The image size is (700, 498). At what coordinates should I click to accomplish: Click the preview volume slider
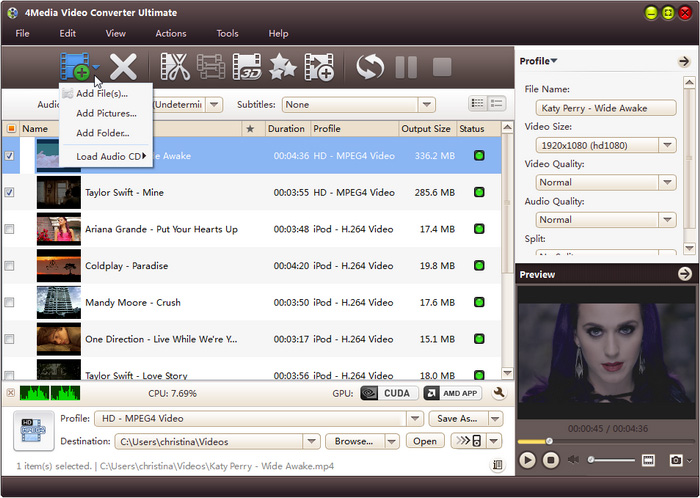[x=612, y=459]
